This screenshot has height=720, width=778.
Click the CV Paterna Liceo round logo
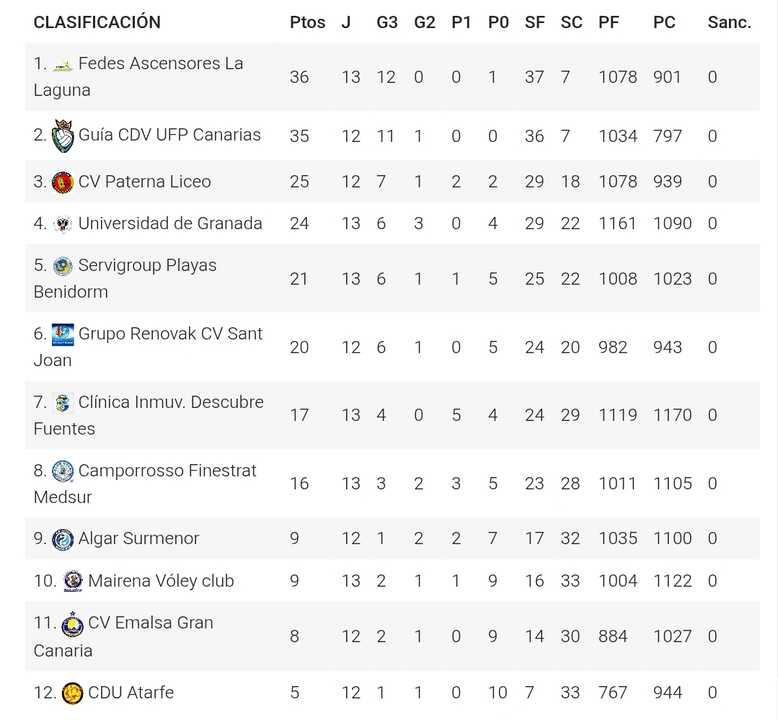(x=63, y=182)
